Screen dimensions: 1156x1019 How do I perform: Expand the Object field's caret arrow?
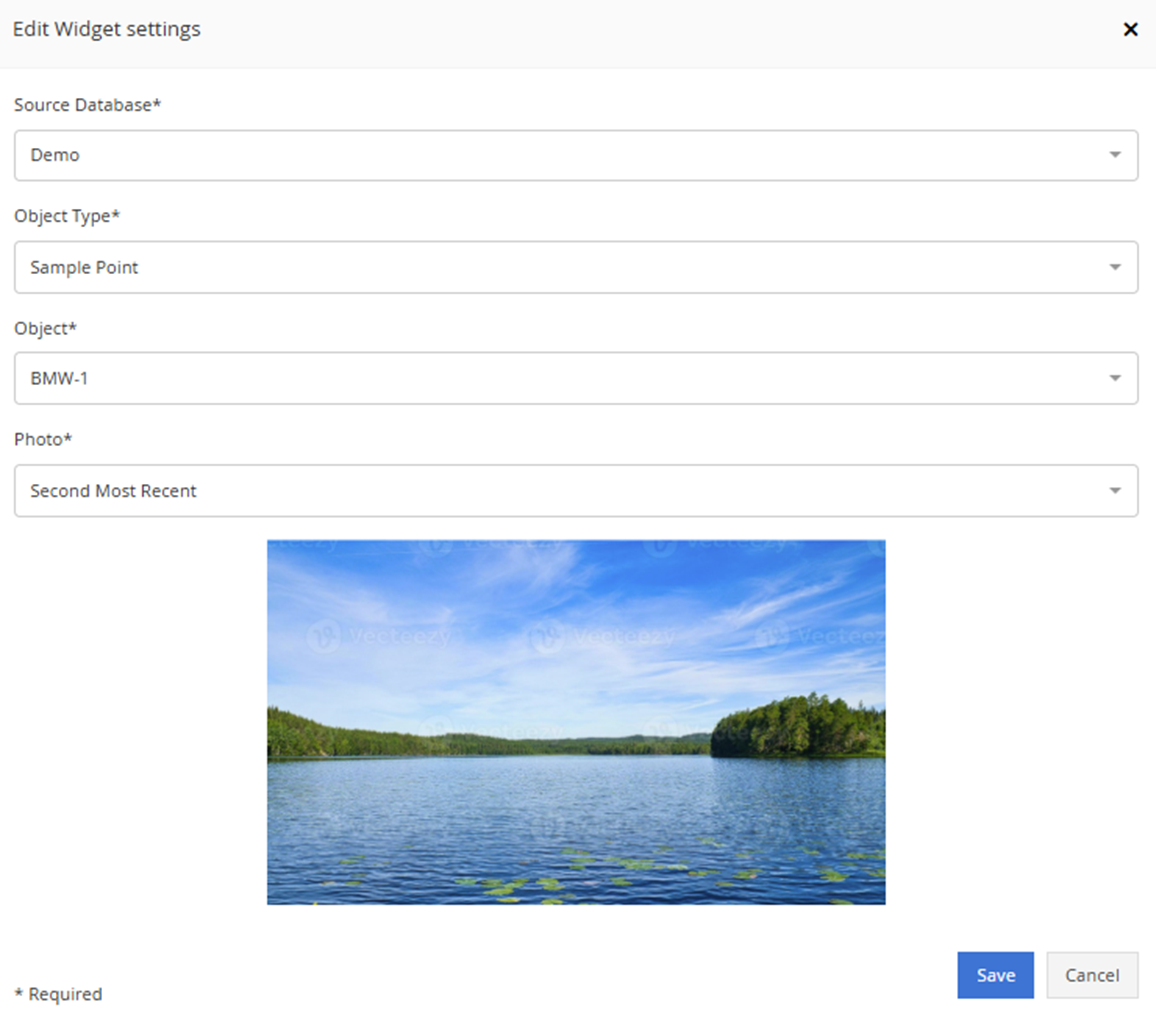tap(1114, 379)
